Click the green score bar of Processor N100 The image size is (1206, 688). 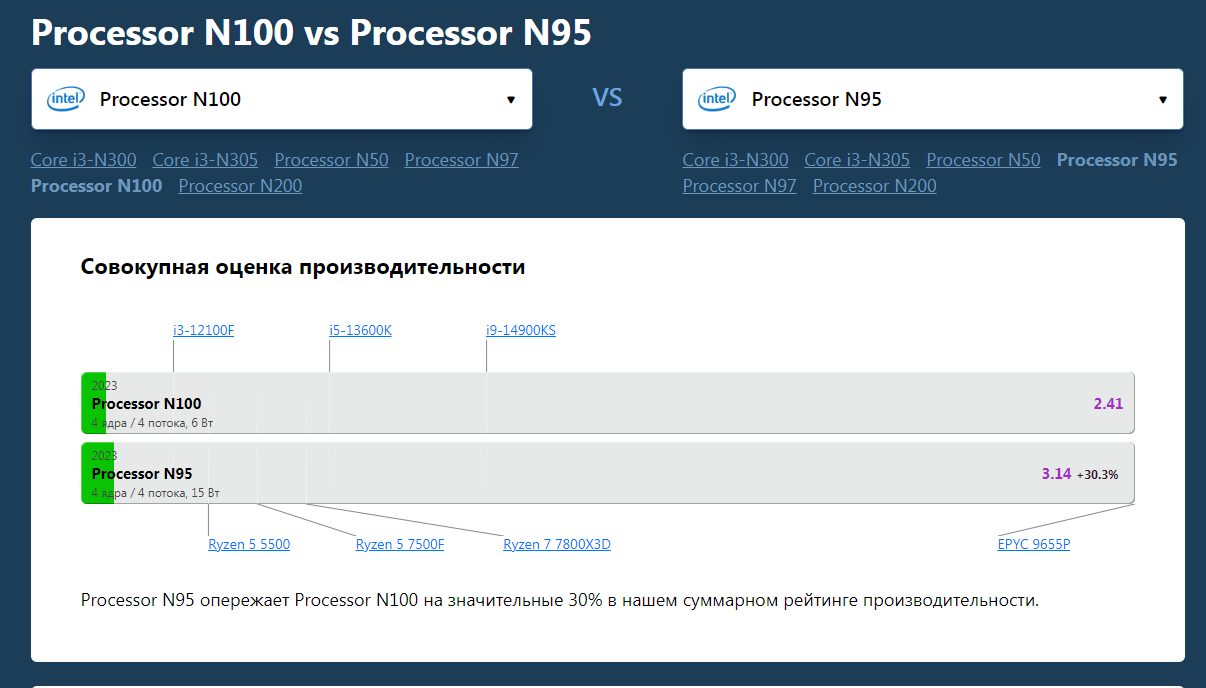click(94, 403)
